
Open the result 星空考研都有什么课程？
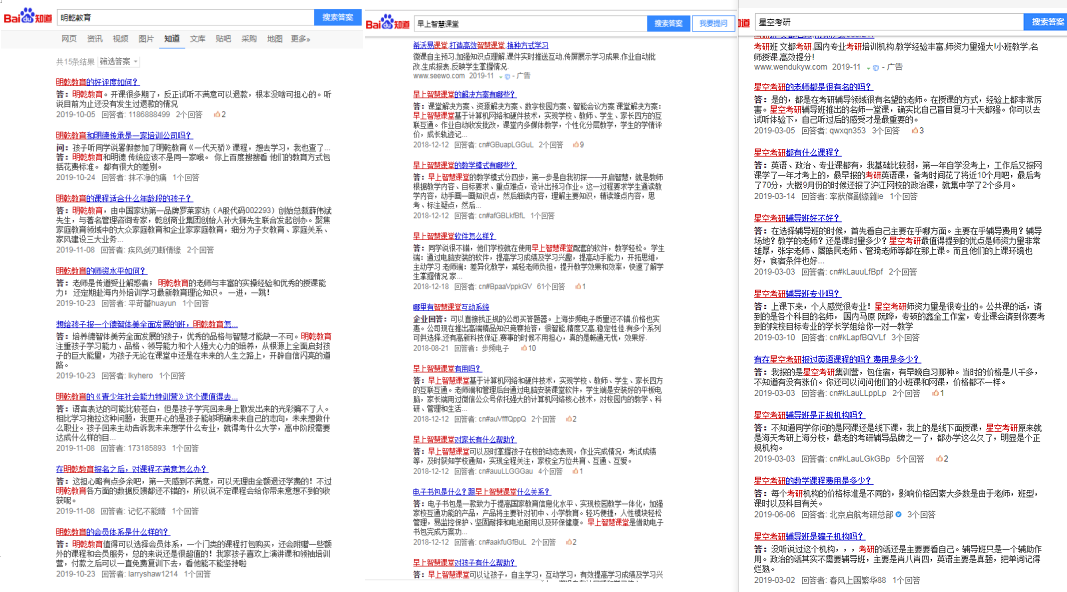point(797,152)
